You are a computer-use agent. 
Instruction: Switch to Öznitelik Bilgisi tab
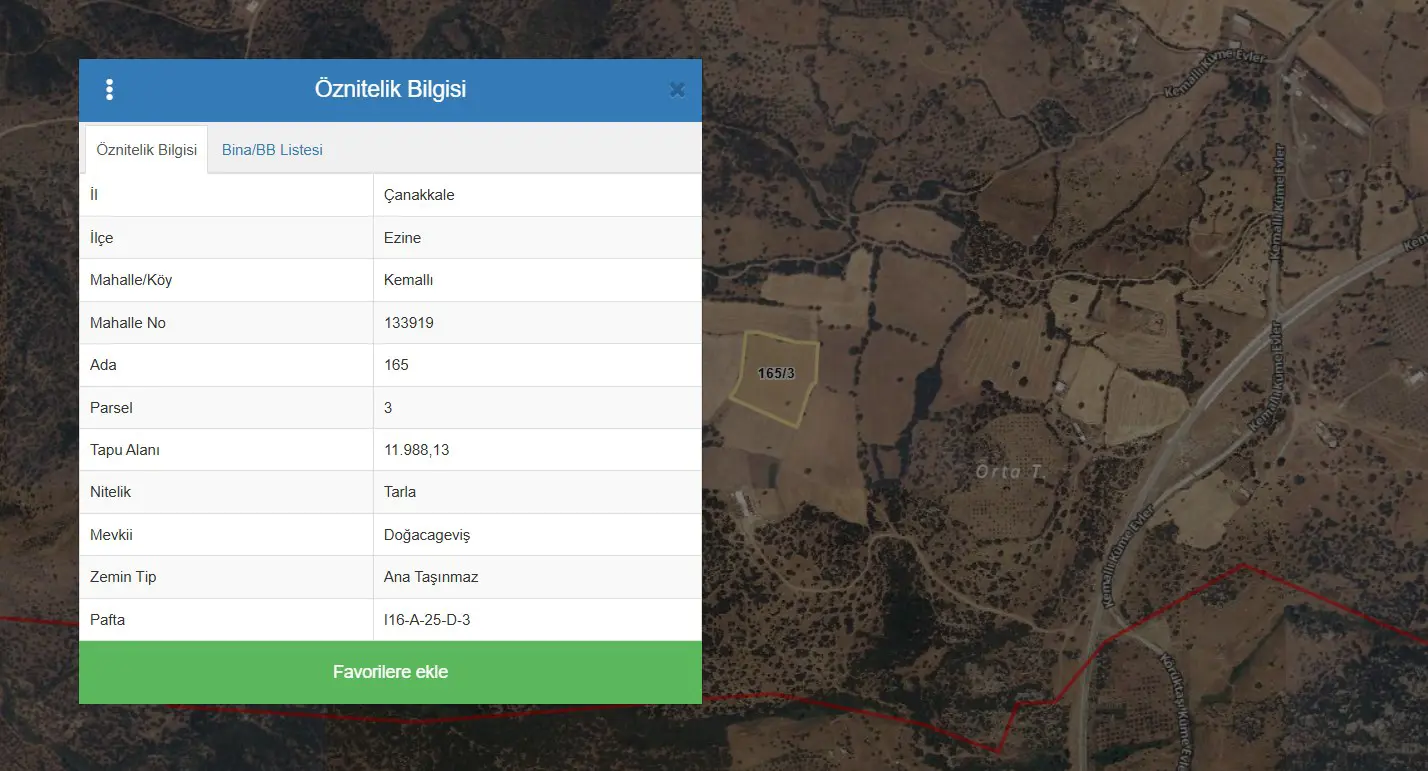click(x=146, y=150)
